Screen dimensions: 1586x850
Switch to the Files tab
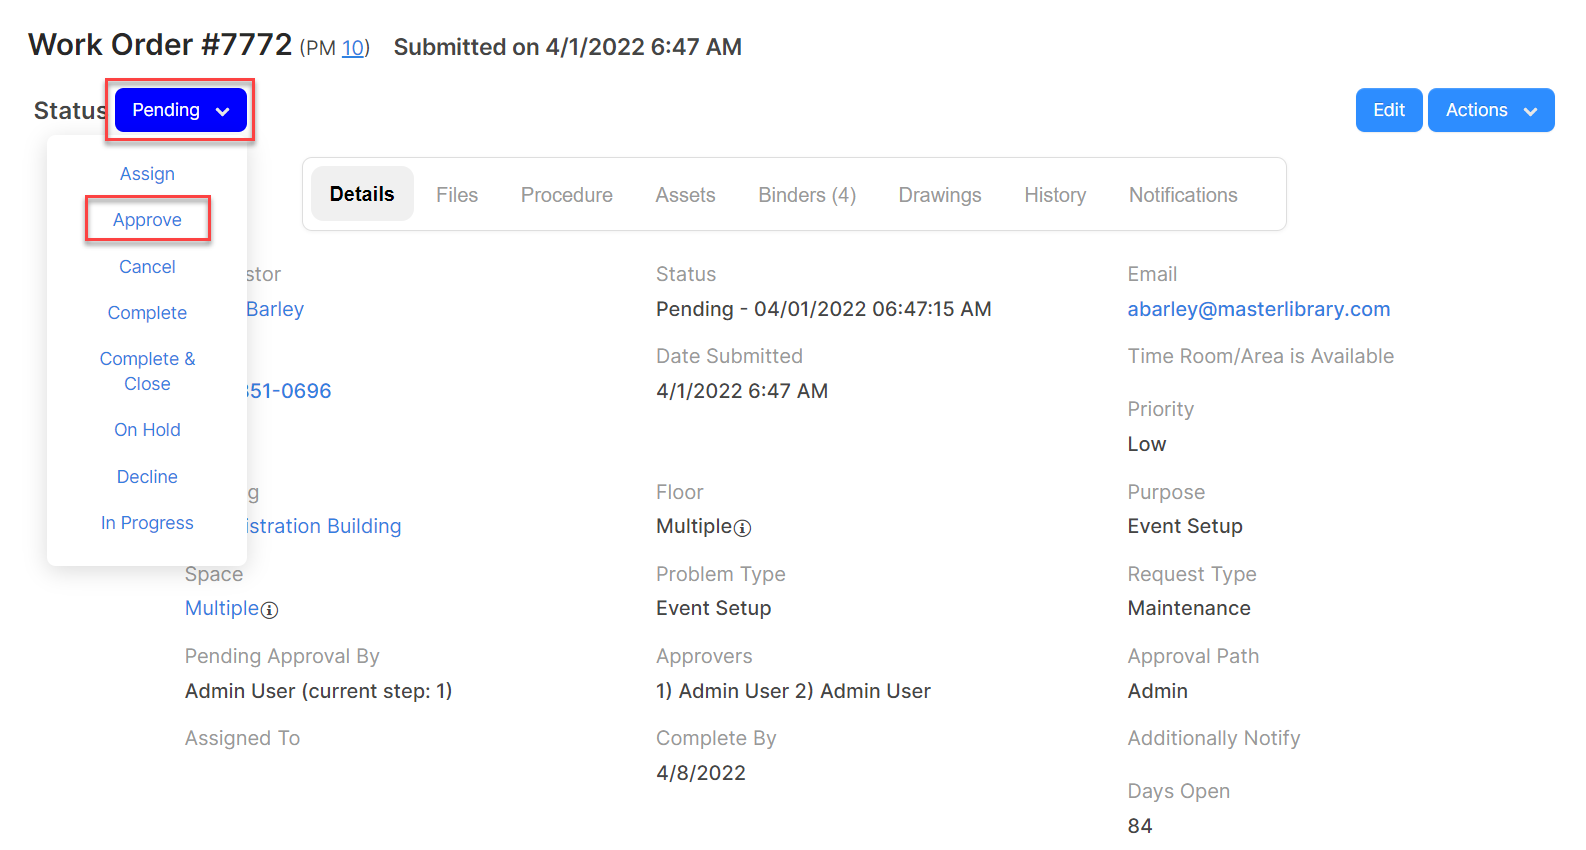click(457, 195)
